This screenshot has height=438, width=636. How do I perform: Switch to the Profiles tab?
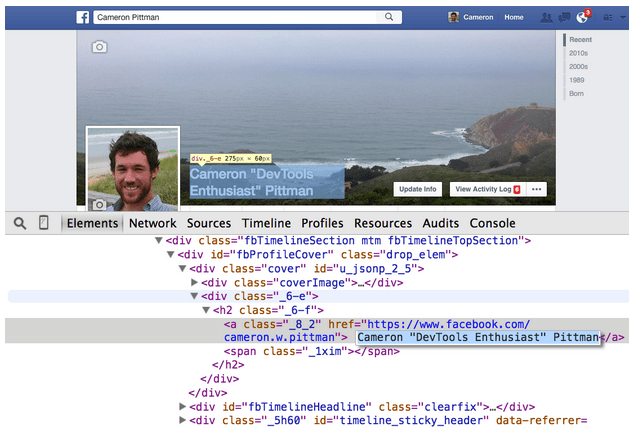point(322,223)
